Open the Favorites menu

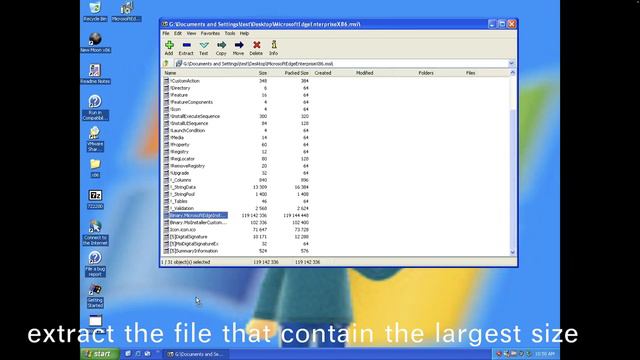210,33
